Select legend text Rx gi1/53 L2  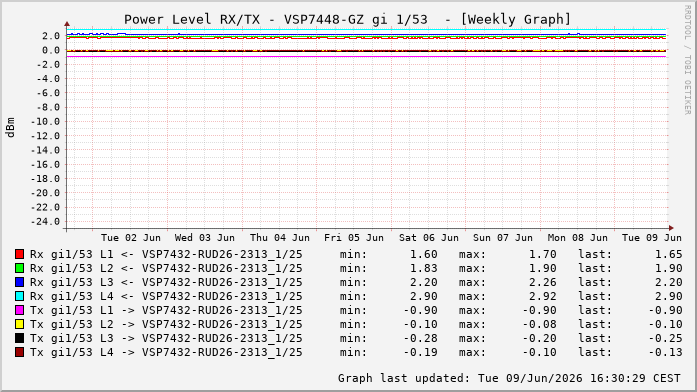pyautogui.click(x=72, y=268)
